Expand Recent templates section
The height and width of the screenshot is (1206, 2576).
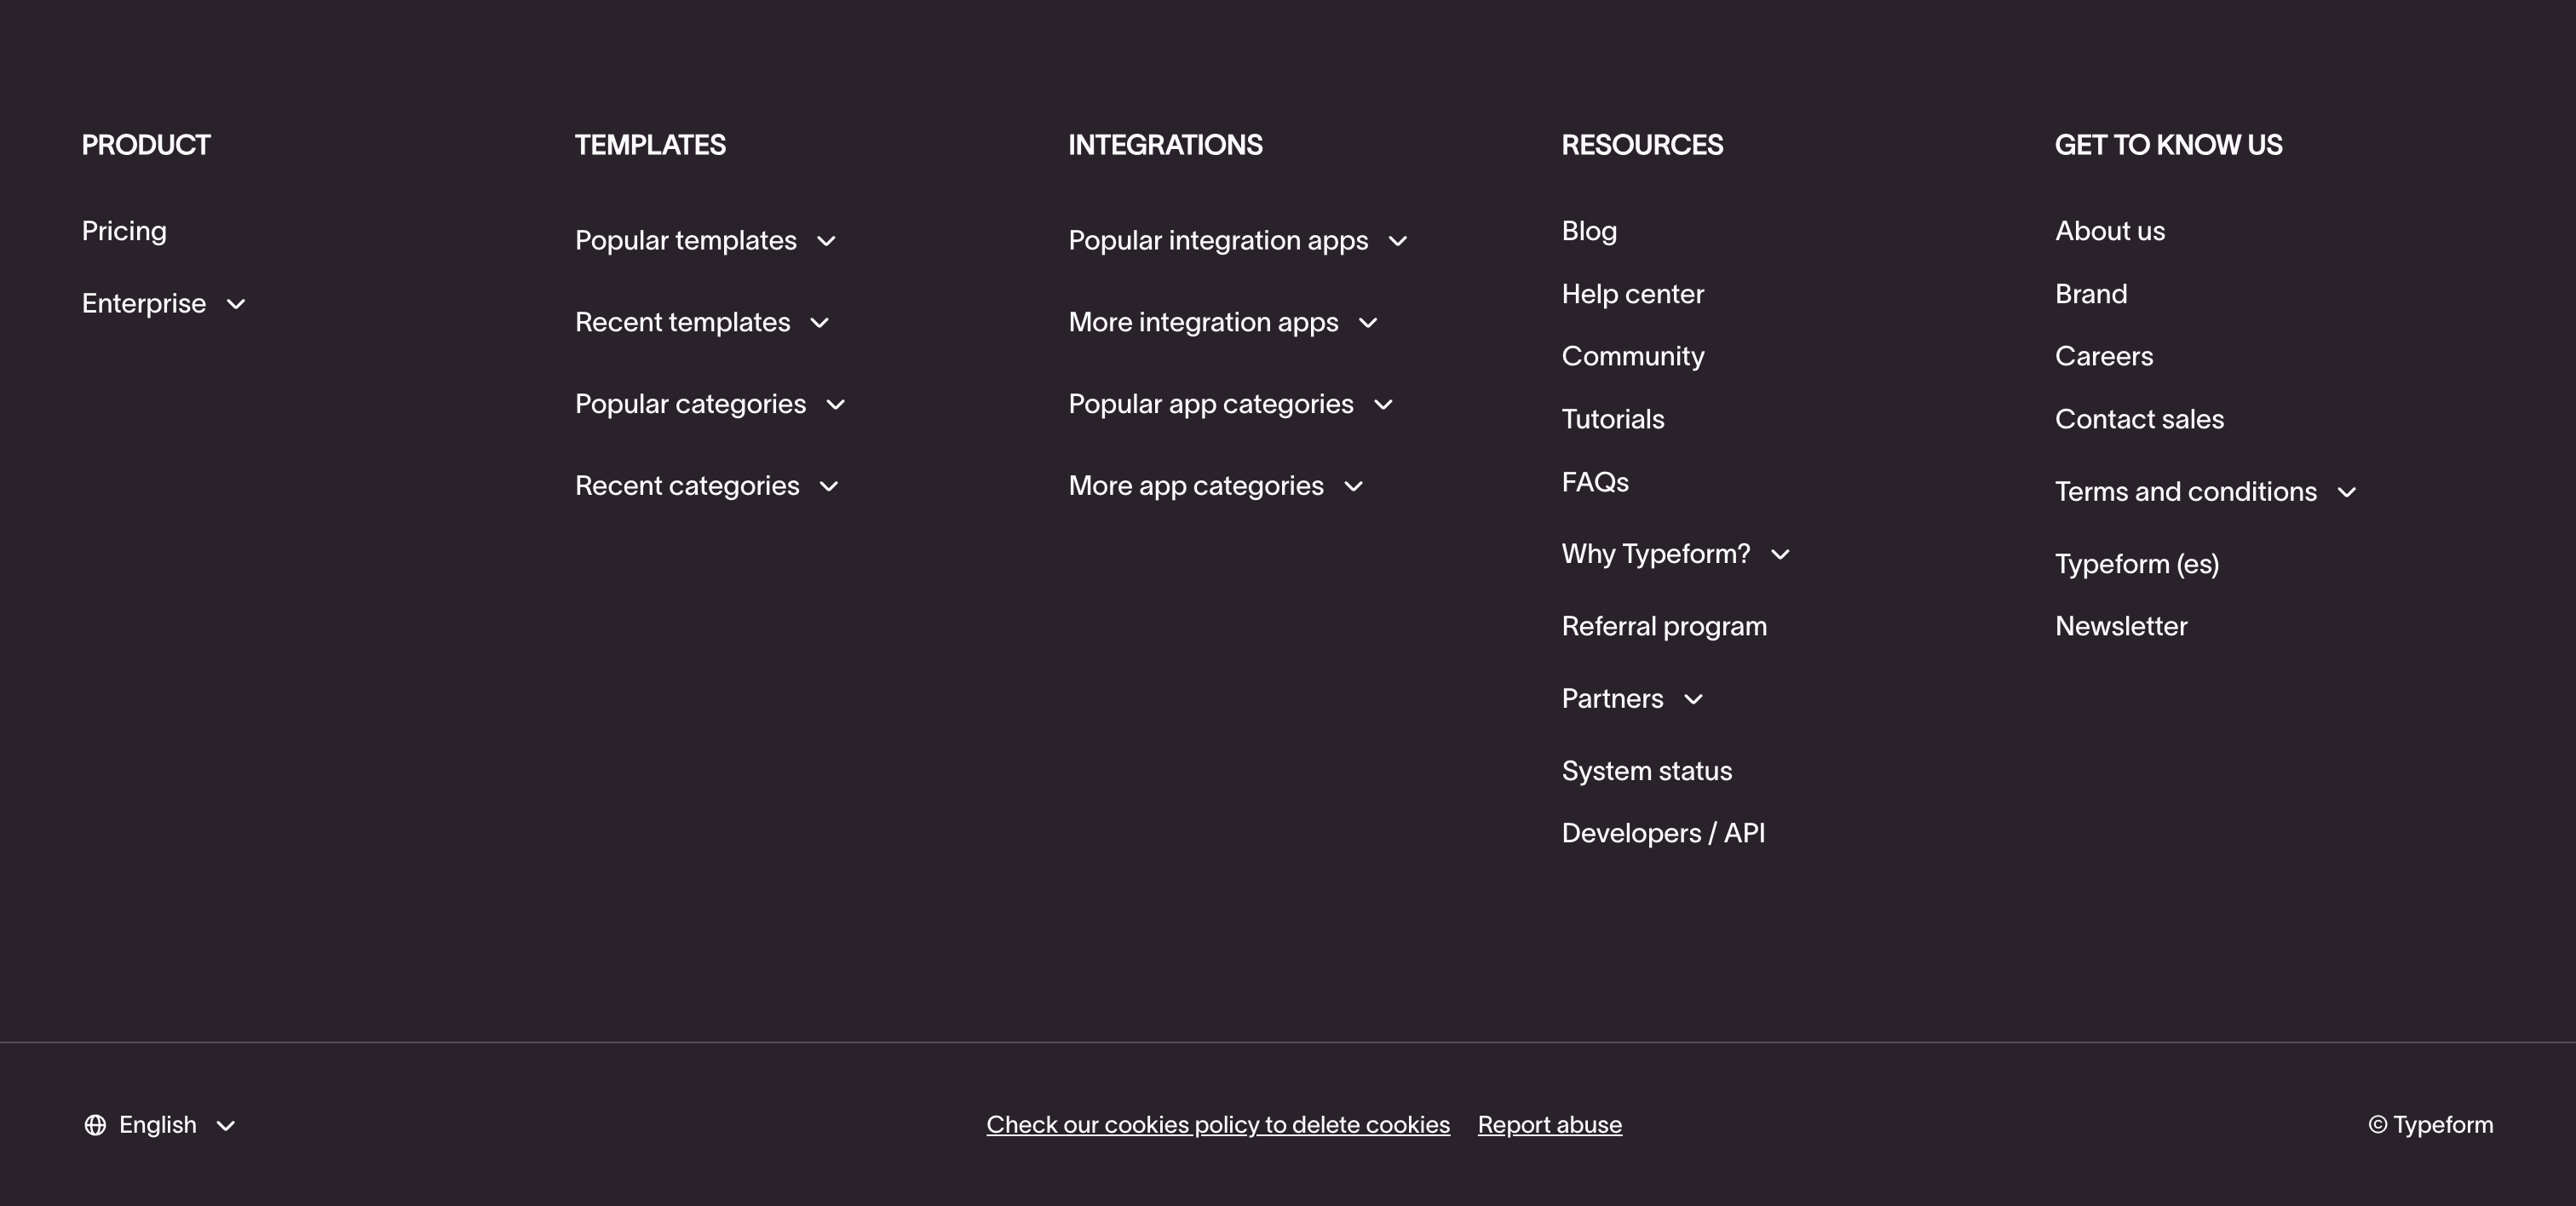point(819,323)
